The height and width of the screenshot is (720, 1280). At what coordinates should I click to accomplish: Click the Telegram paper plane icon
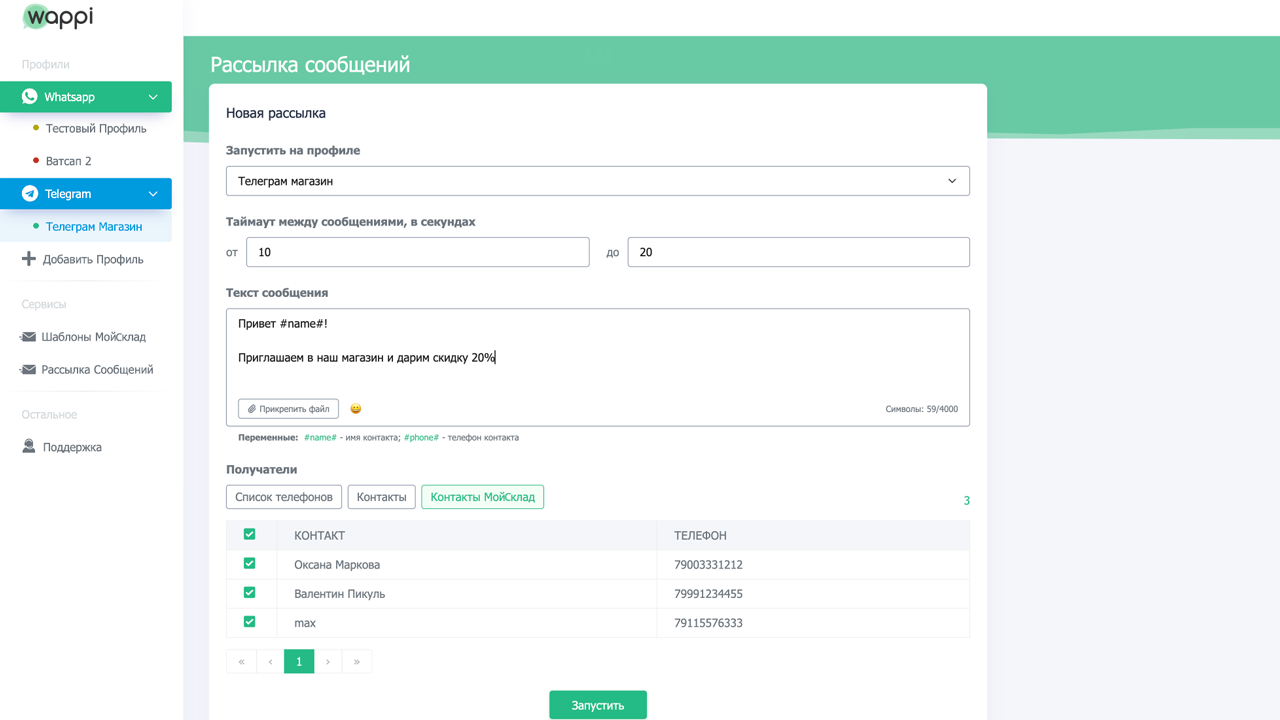coord(29,194)
